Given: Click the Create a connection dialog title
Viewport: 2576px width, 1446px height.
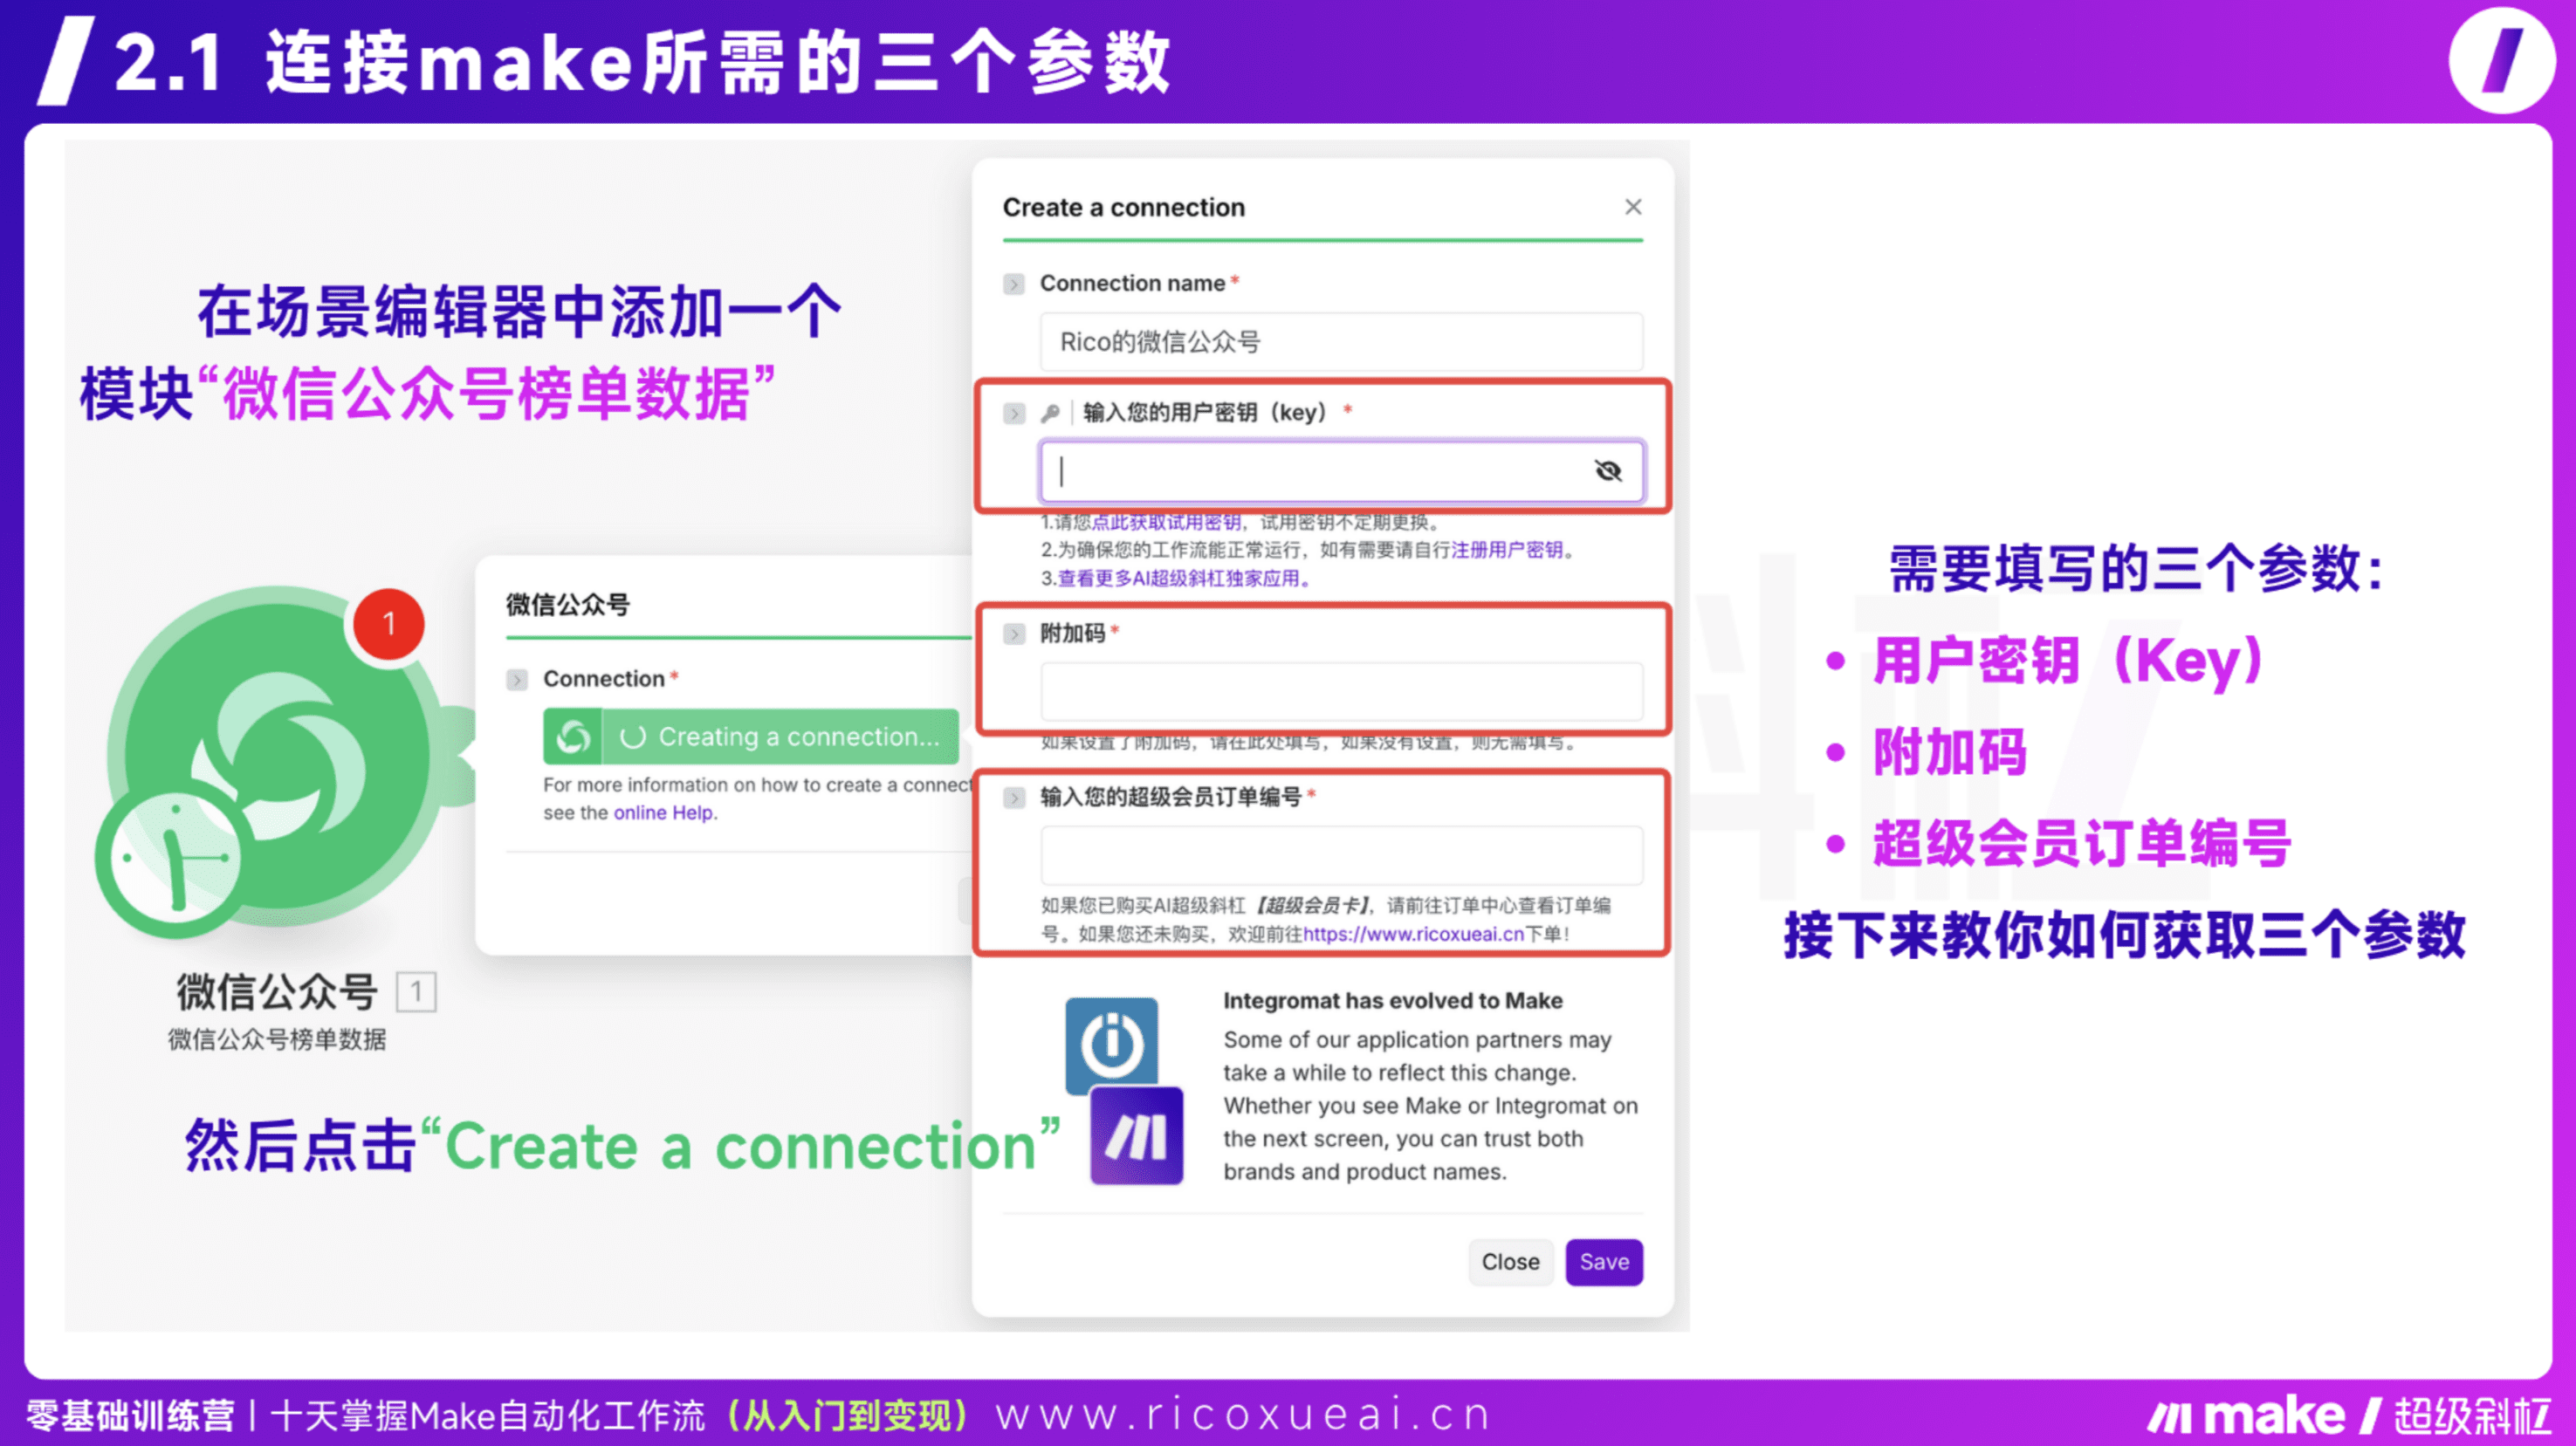Looking at the screenshot, I should (x=1124, y=208).
